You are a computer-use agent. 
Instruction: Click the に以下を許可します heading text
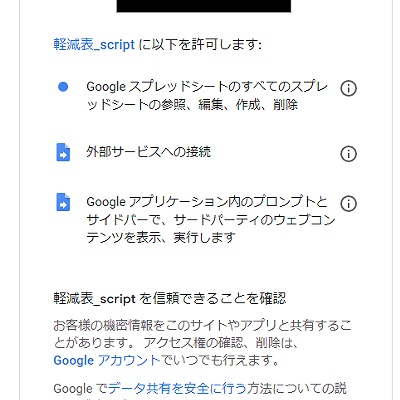pyautogui.click(x=200, y=45)
